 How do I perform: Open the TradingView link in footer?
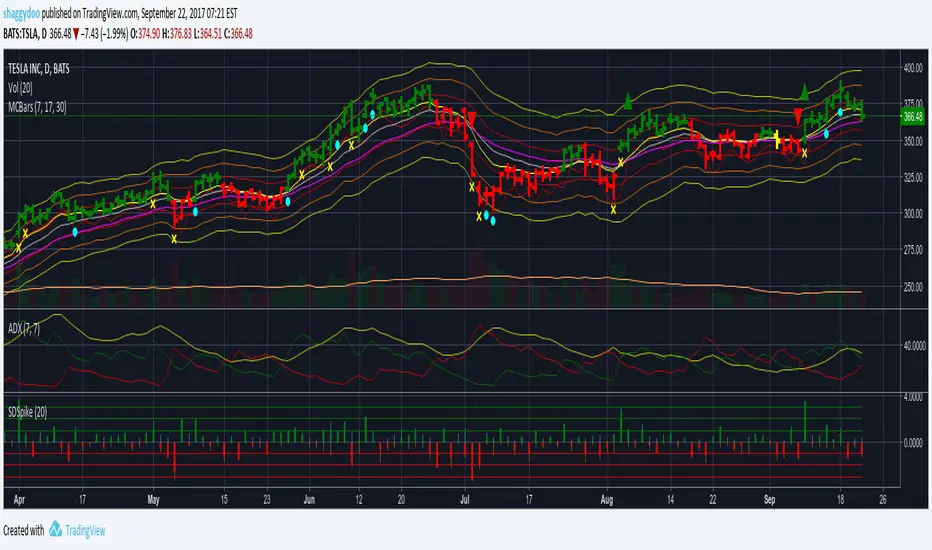(x=85, y=530)
